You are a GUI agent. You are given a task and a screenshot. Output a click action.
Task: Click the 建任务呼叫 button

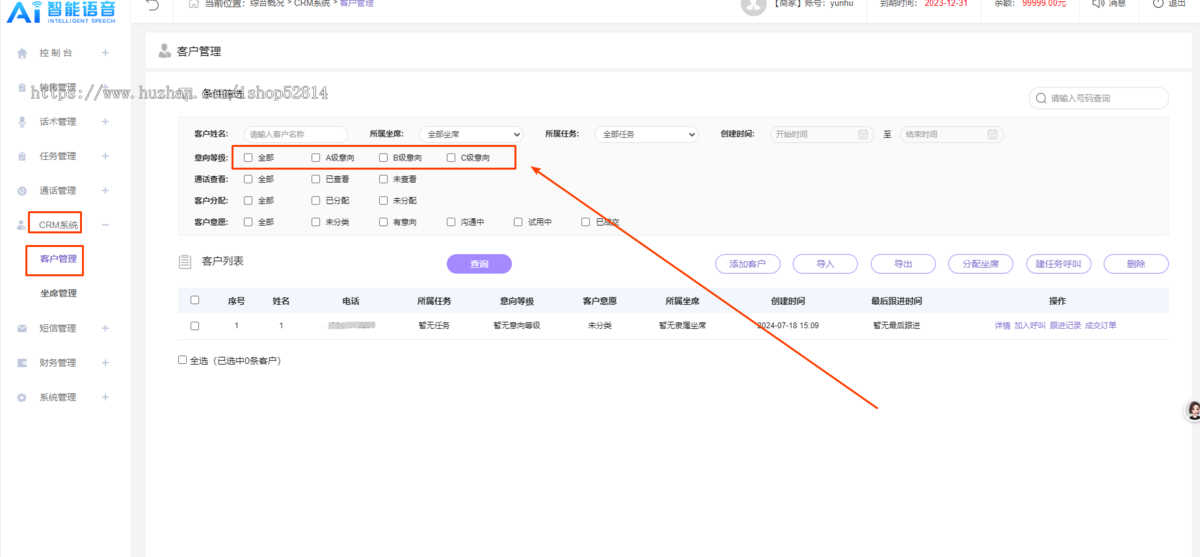1059,264
